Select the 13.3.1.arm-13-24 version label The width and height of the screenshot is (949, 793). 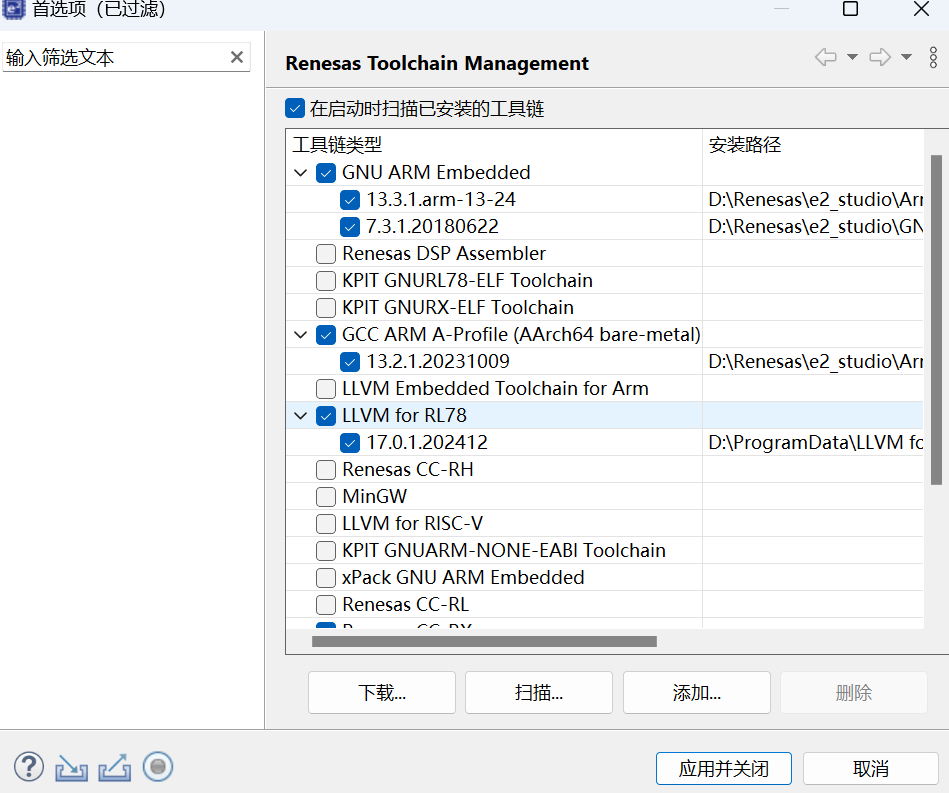[x=441, y=200]
